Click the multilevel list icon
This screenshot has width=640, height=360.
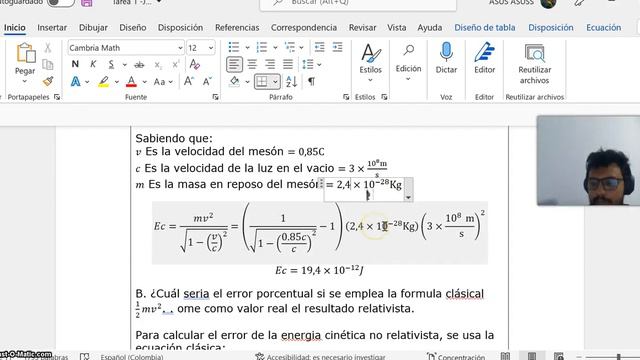tap(290, 47)
